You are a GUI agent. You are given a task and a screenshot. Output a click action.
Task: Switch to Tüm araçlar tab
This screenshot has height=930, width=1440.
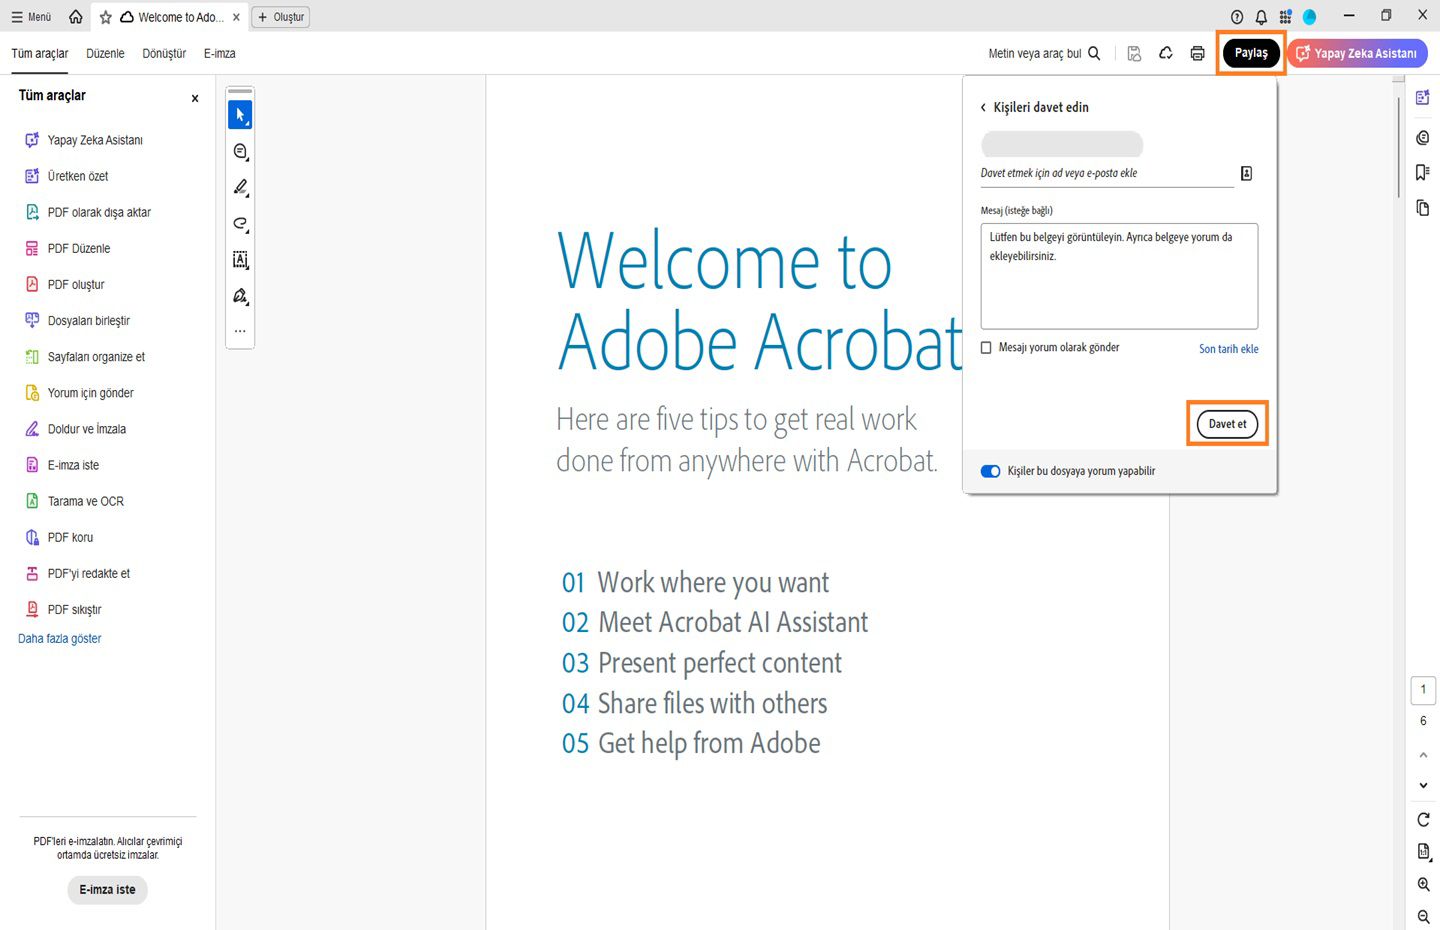(x=40, y=54)
